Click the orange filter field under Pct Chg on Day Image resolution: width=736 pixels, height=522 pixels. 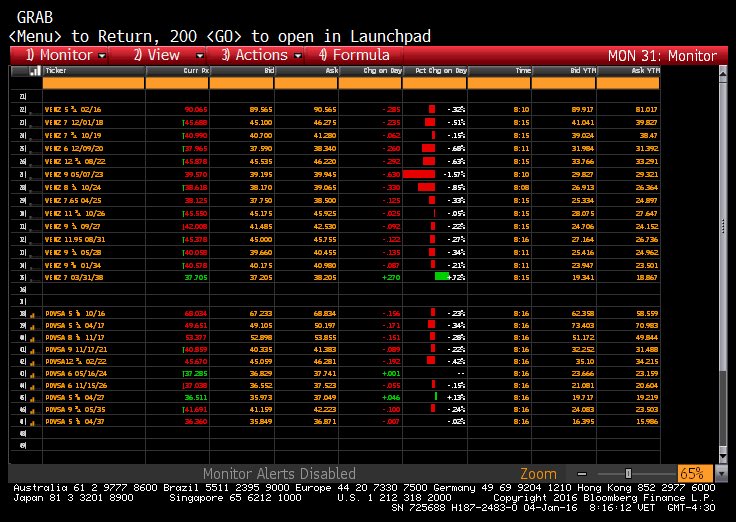click(435, 83)
